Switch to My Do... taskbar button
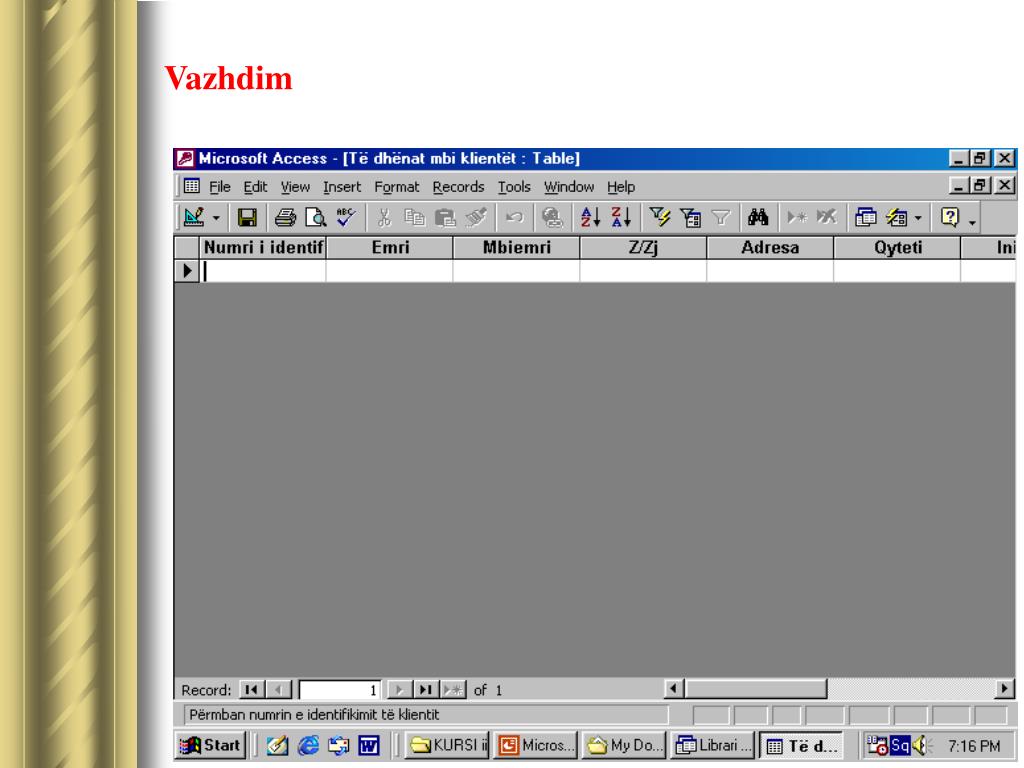This screenshot has height=768, width=1024. point(623,745)
